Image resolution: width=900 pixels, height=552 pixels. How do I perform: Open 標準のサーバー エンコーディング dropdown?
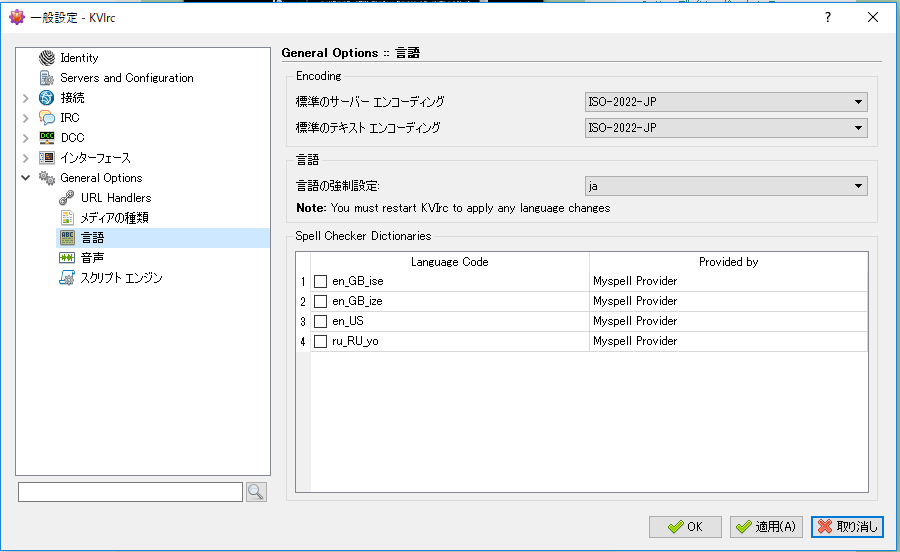pos(726,102)
